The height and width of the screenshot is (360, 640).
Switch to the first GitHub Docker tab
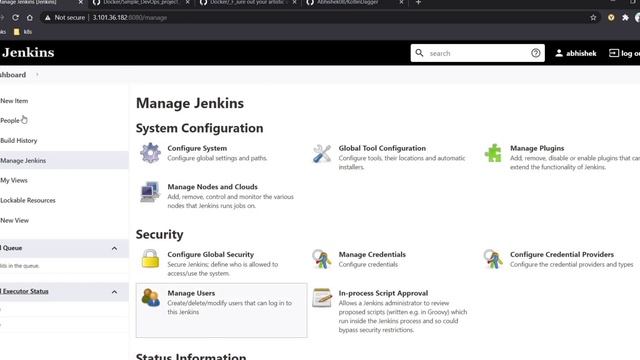pos(140,3)
